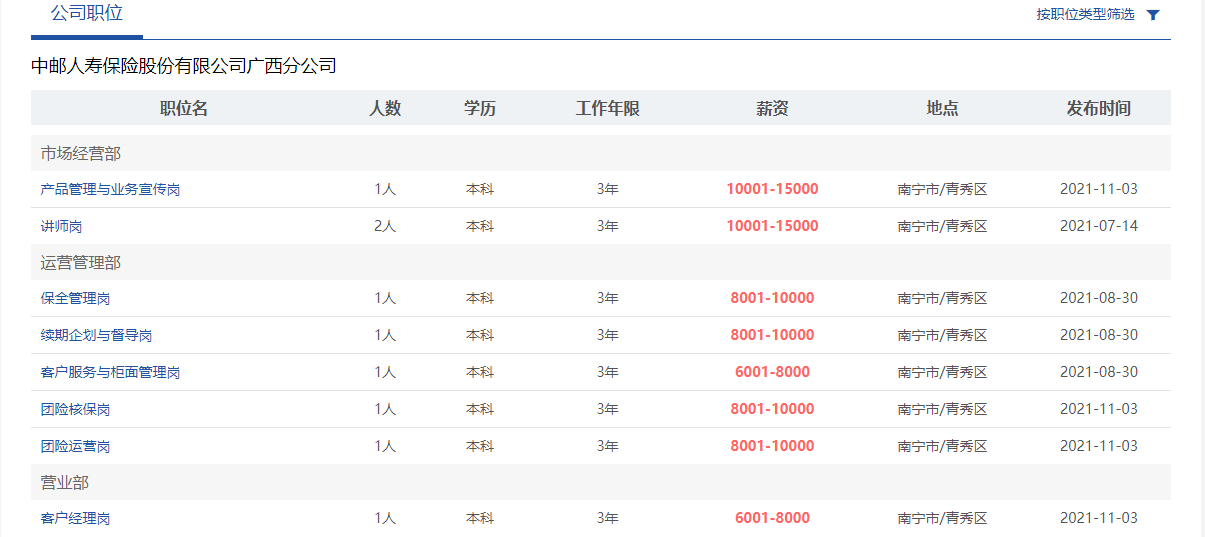The image size is (1205, 537).
Task: Click the 工作年限 column header
Action: click(x=607, y=108)
